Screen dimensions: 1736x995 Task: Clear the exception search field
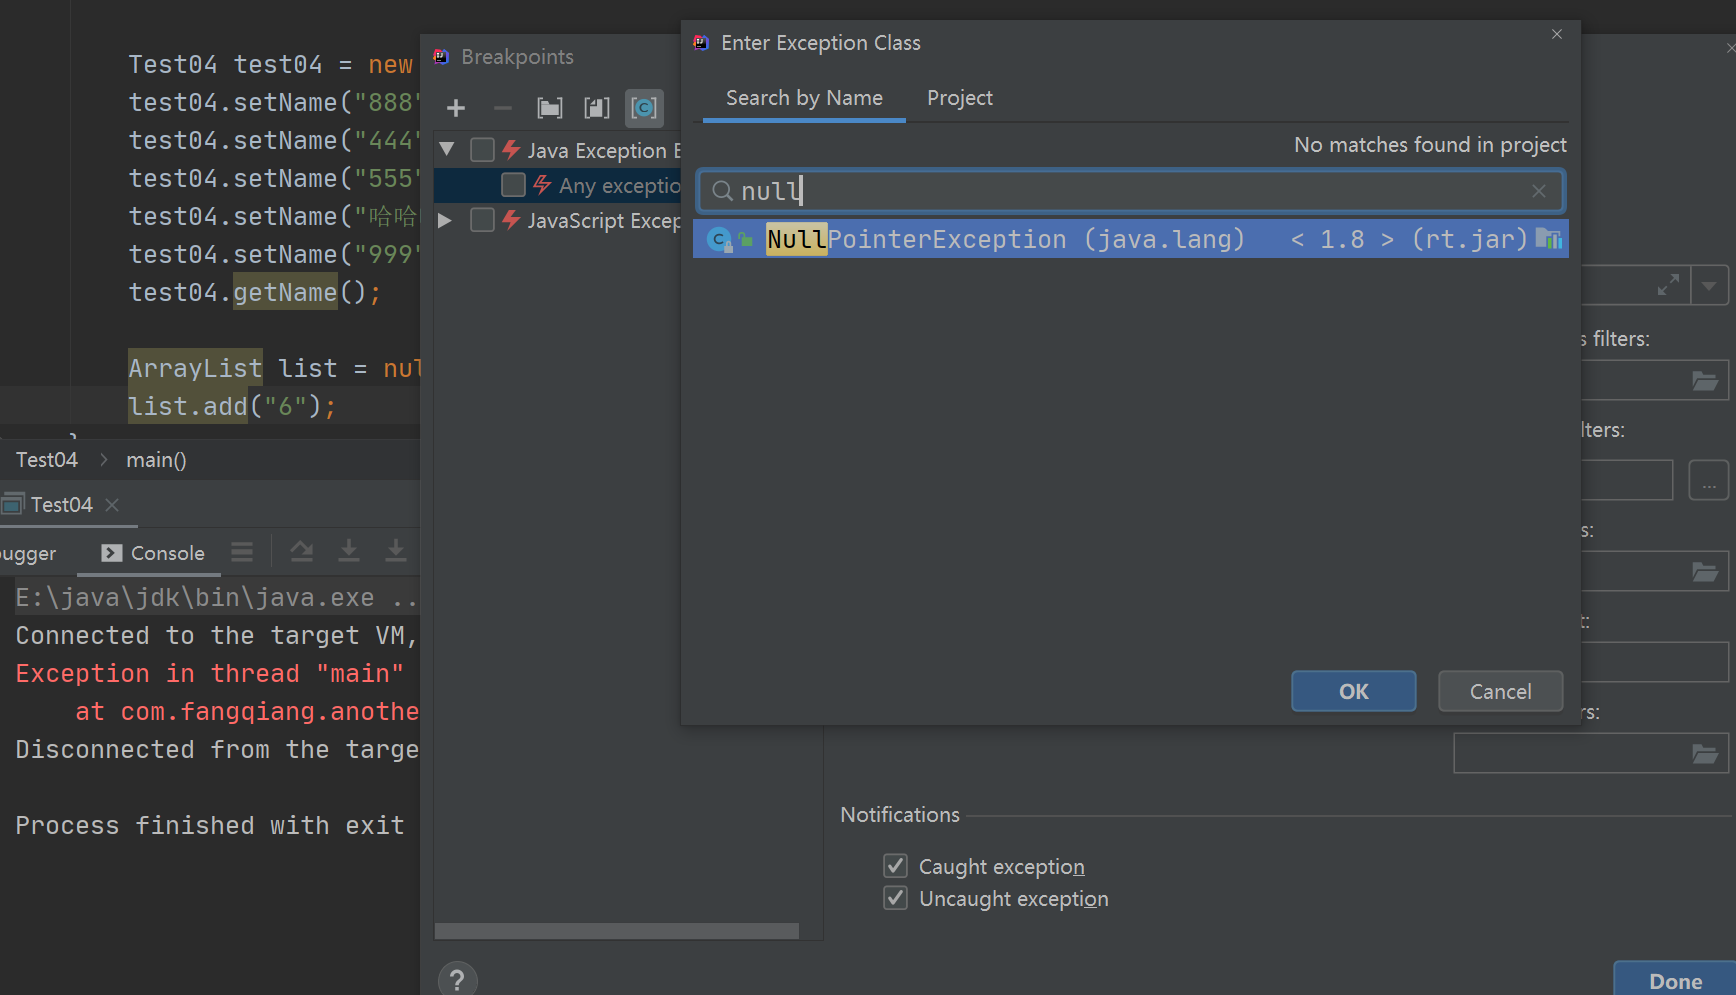click(x=1539, y=191)
